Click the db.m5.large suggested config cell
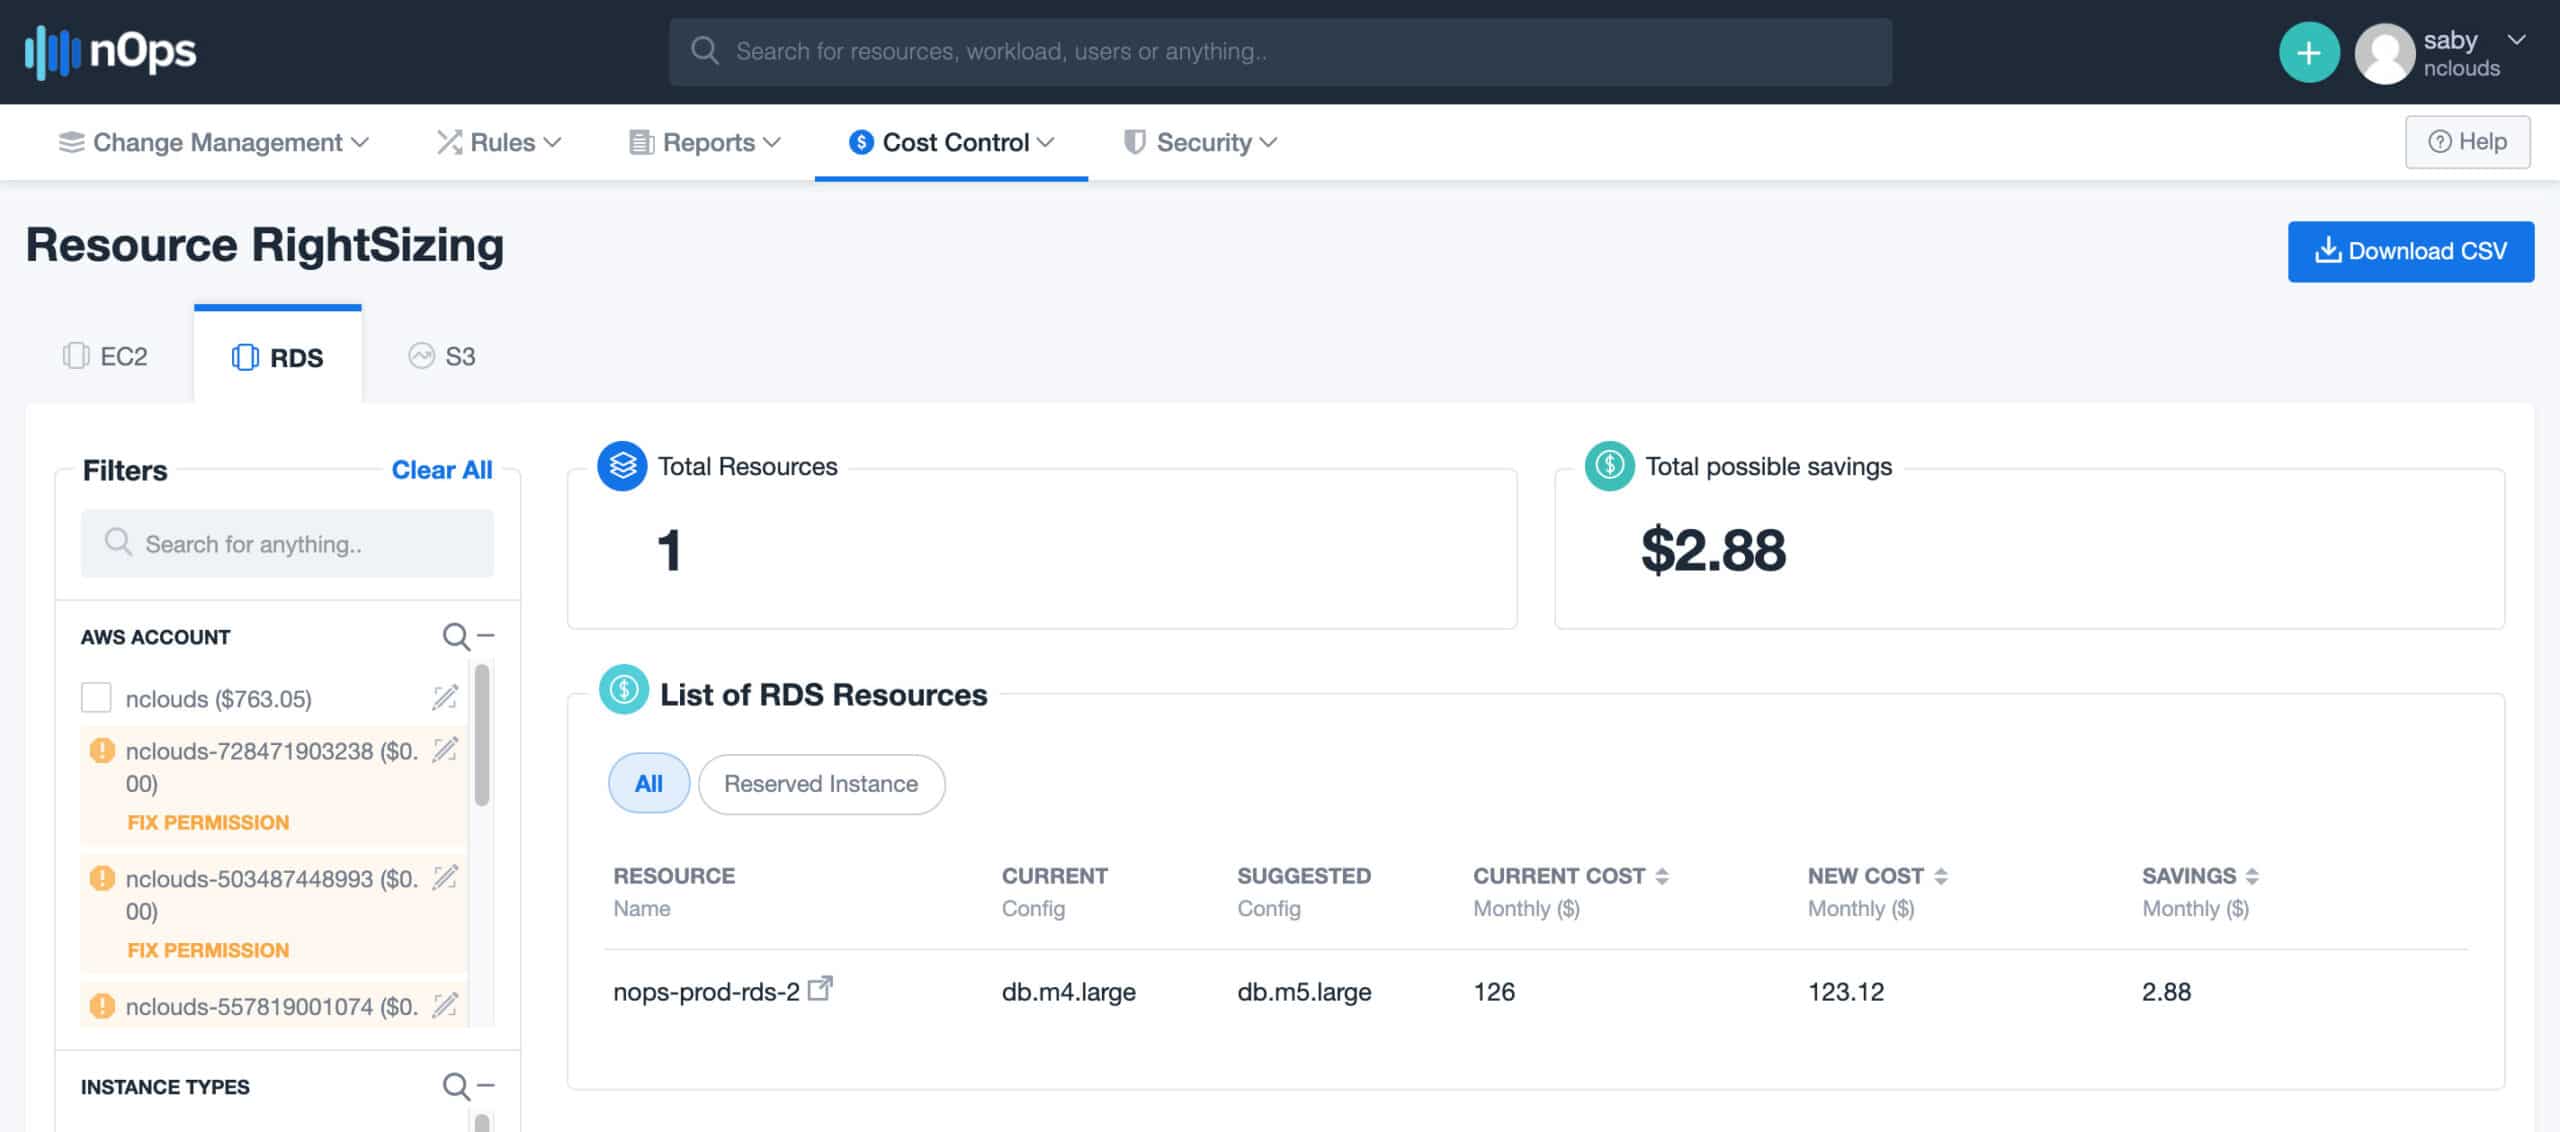2560x1132 pixels. pyautogui.click(x=1304, y=992)
